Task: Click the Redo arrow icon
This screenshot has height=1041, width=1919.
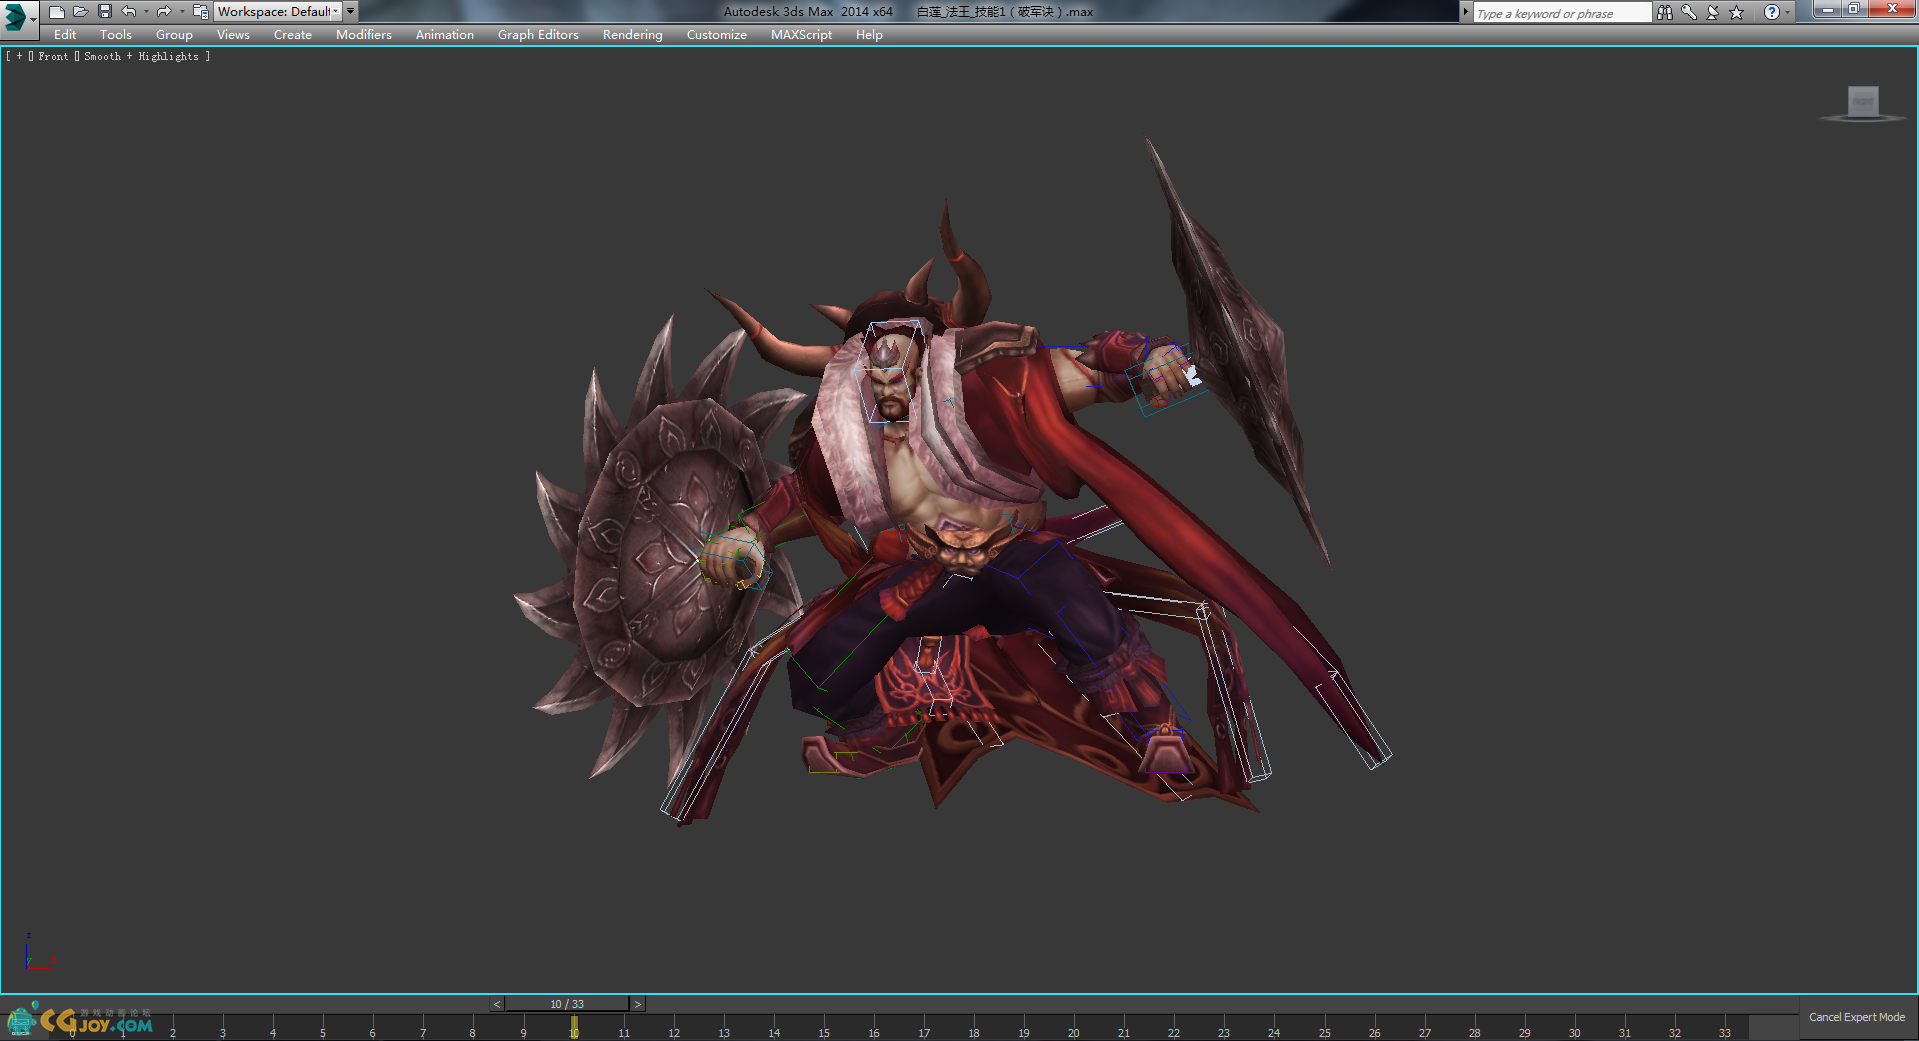Action: tap(164, 12)
